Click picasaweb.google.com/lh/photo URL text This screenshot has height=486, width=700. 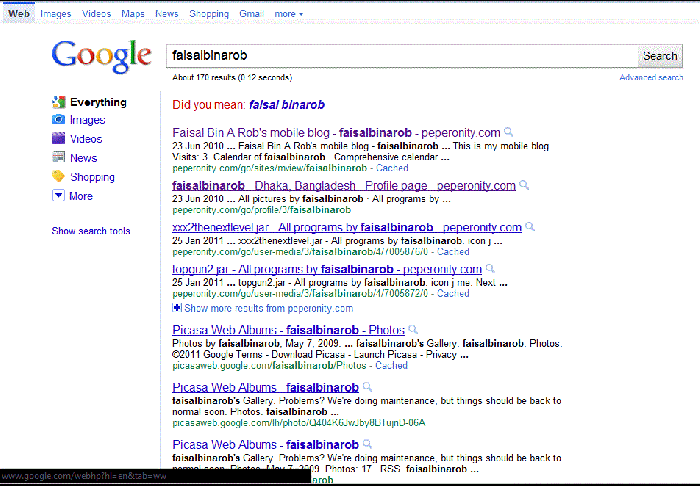299,422
